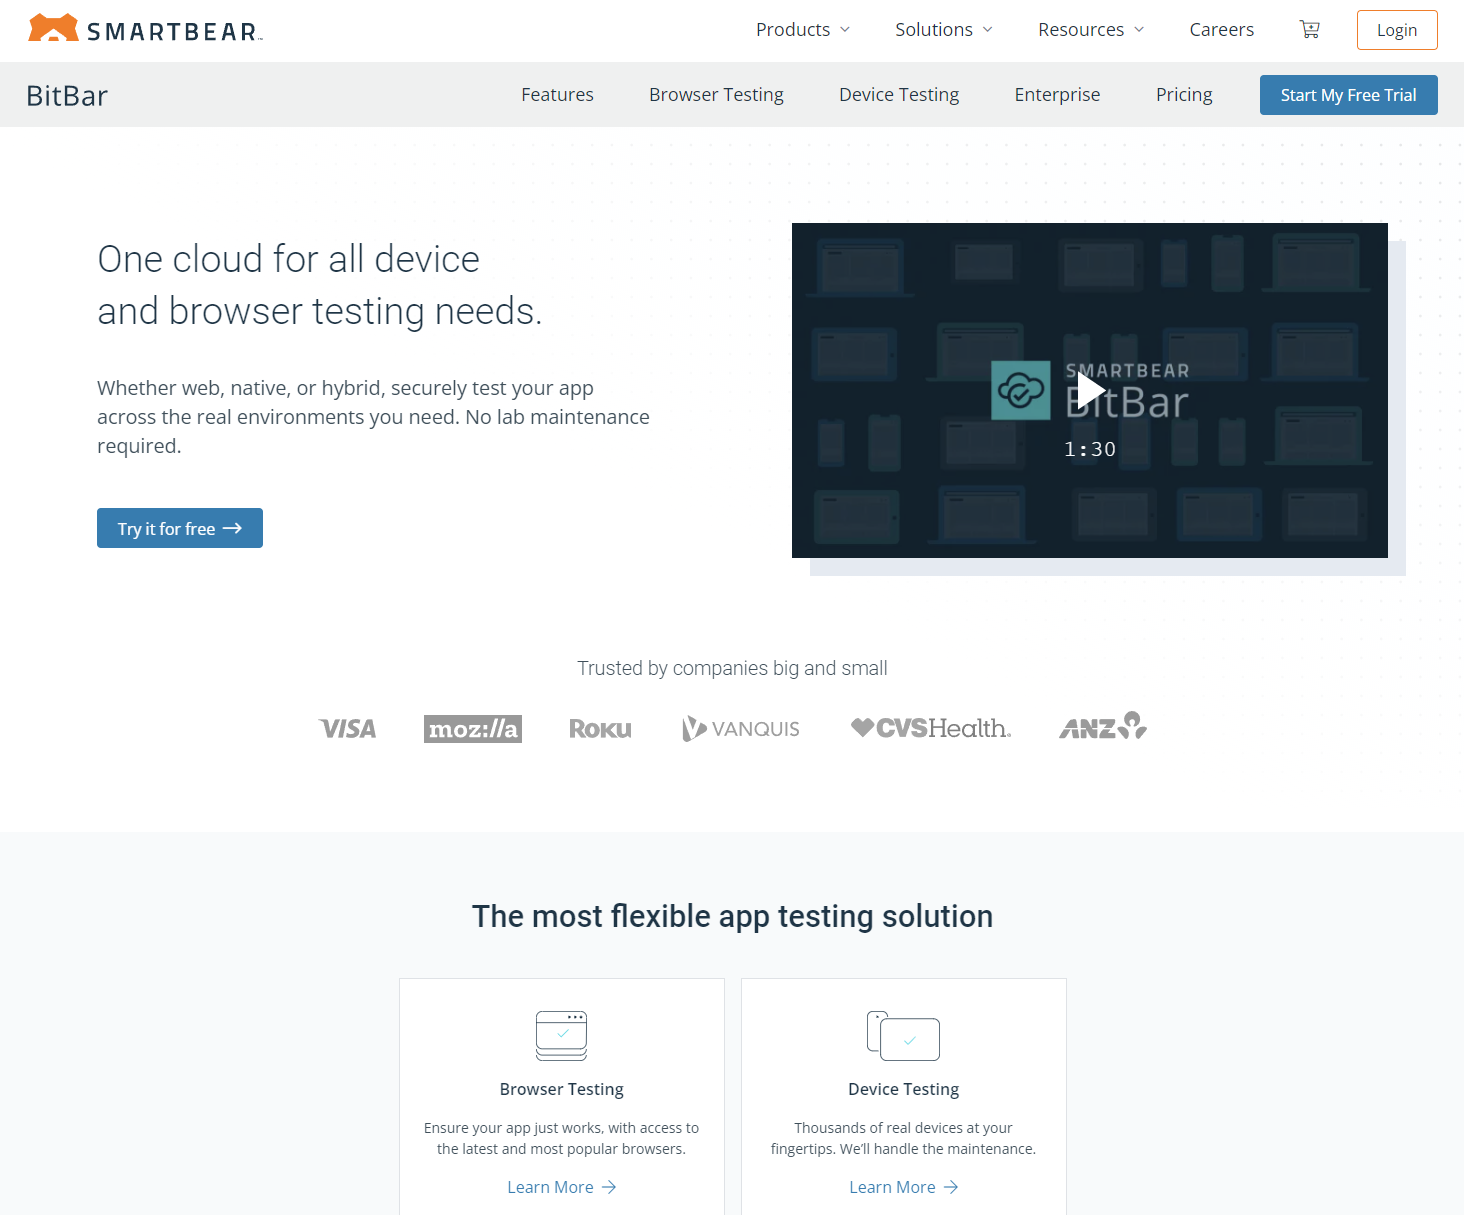This screenshot has height=1215, width=1464.
Task: Open the Solutions dropdown
Action: point(942,29)
